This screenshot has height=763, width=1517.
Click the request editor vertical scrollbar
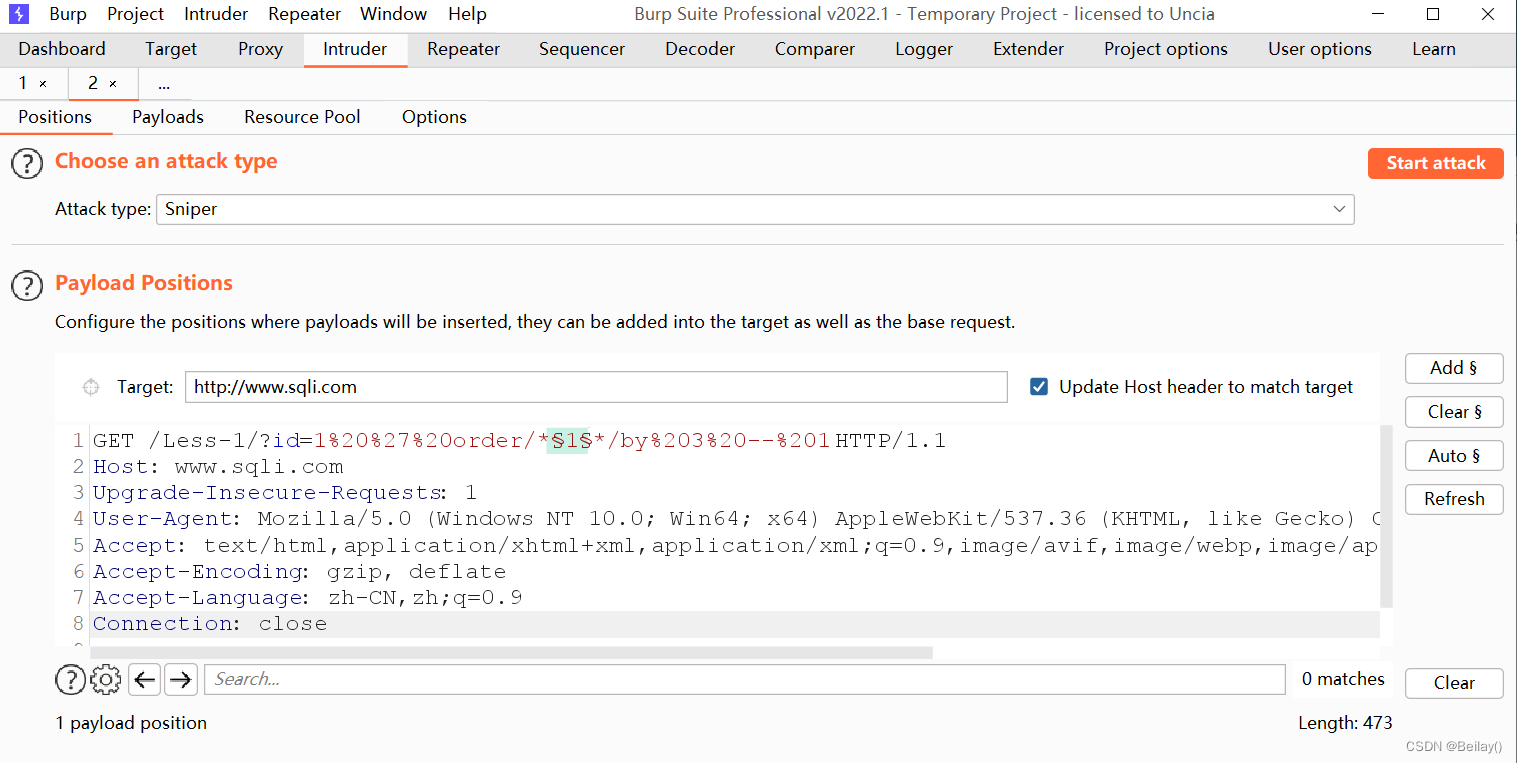[1386, 516]
